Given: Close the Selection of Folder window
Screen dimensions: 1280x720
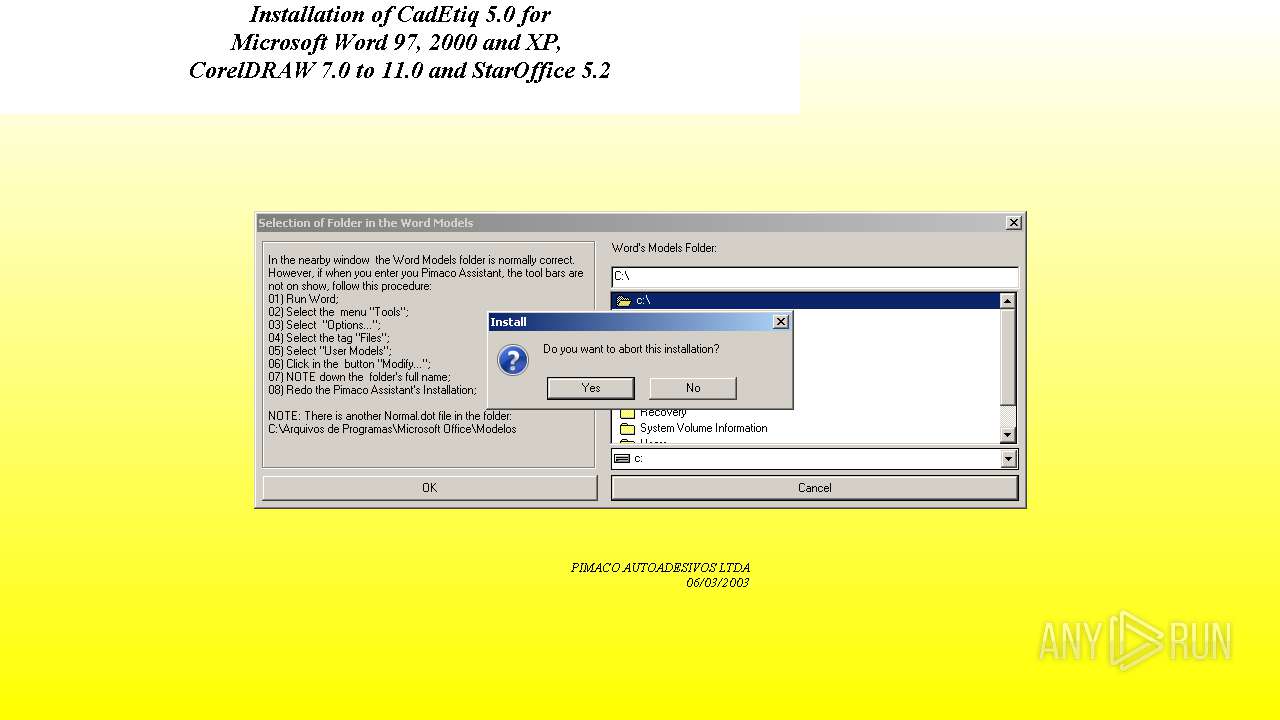Looking at the screenshot, I should click(x=1013, y=223).
